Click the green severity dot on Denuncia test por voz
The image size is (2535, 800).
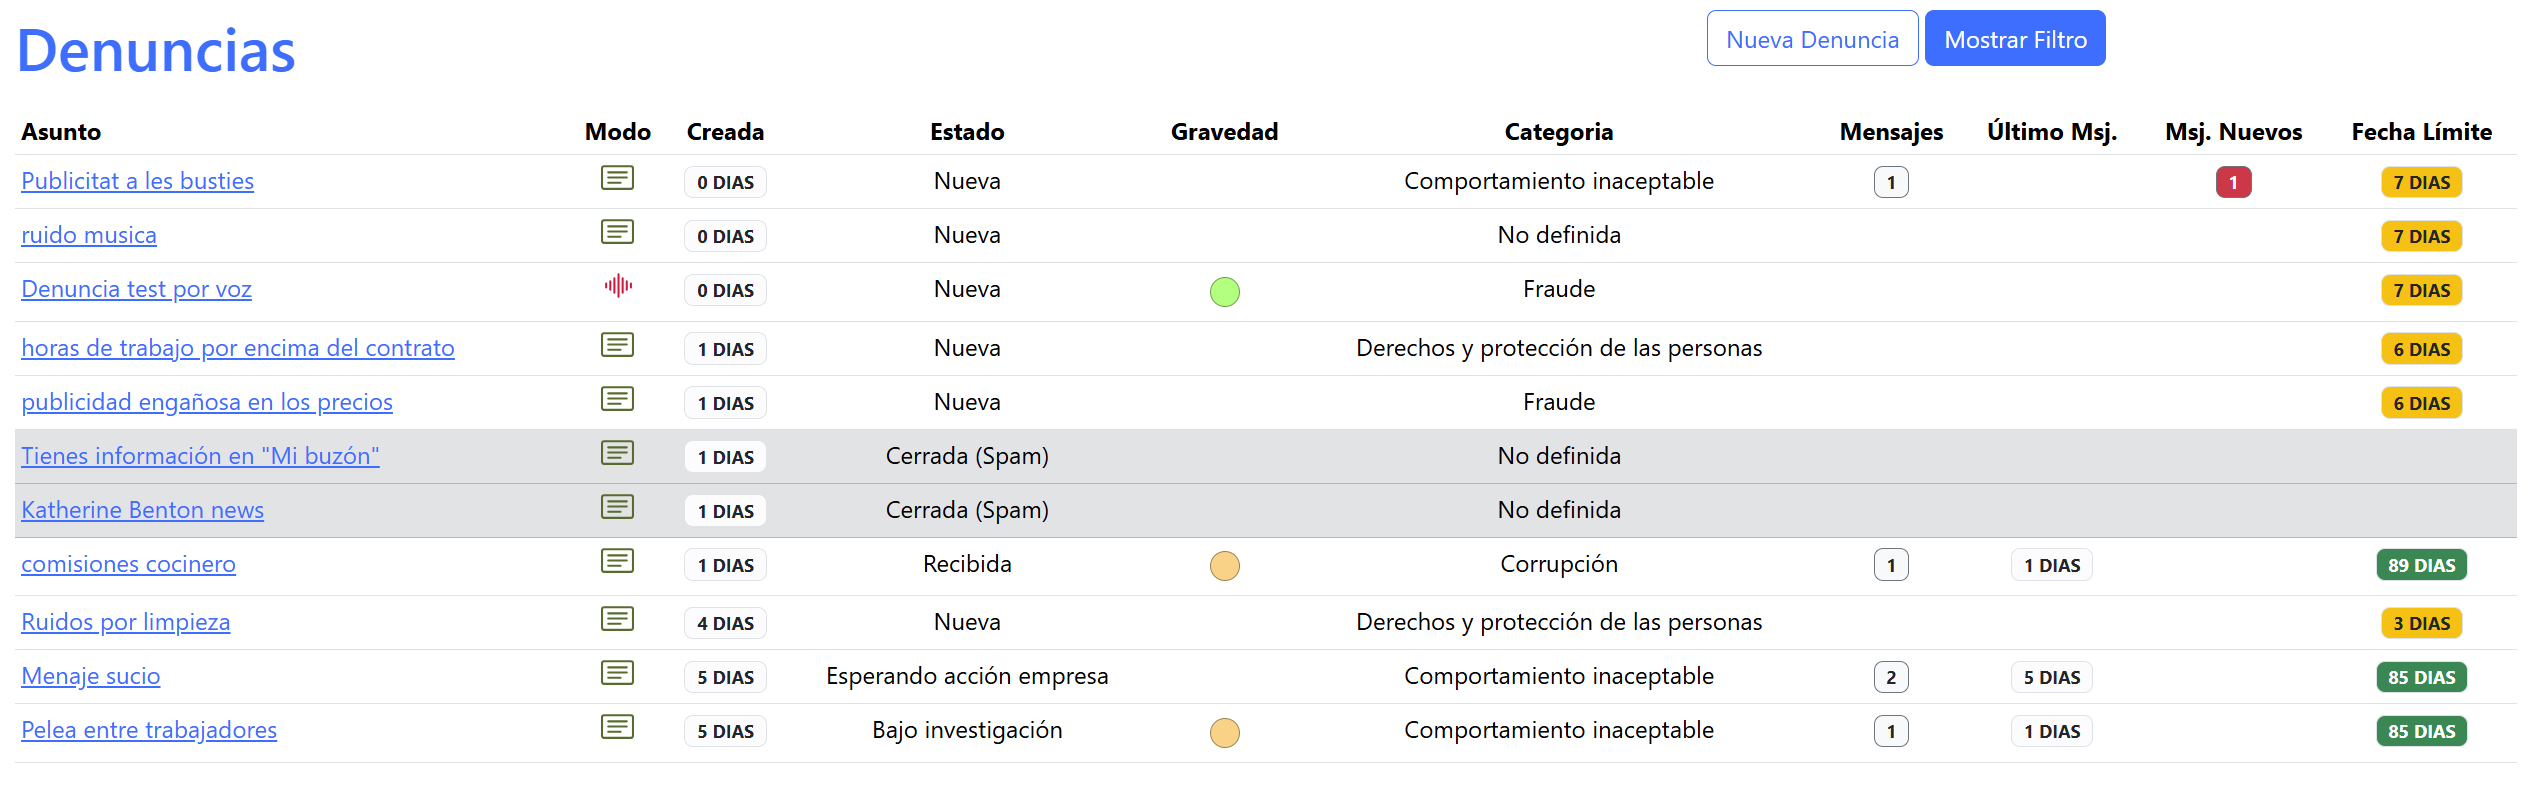[x=1224, y=293]
